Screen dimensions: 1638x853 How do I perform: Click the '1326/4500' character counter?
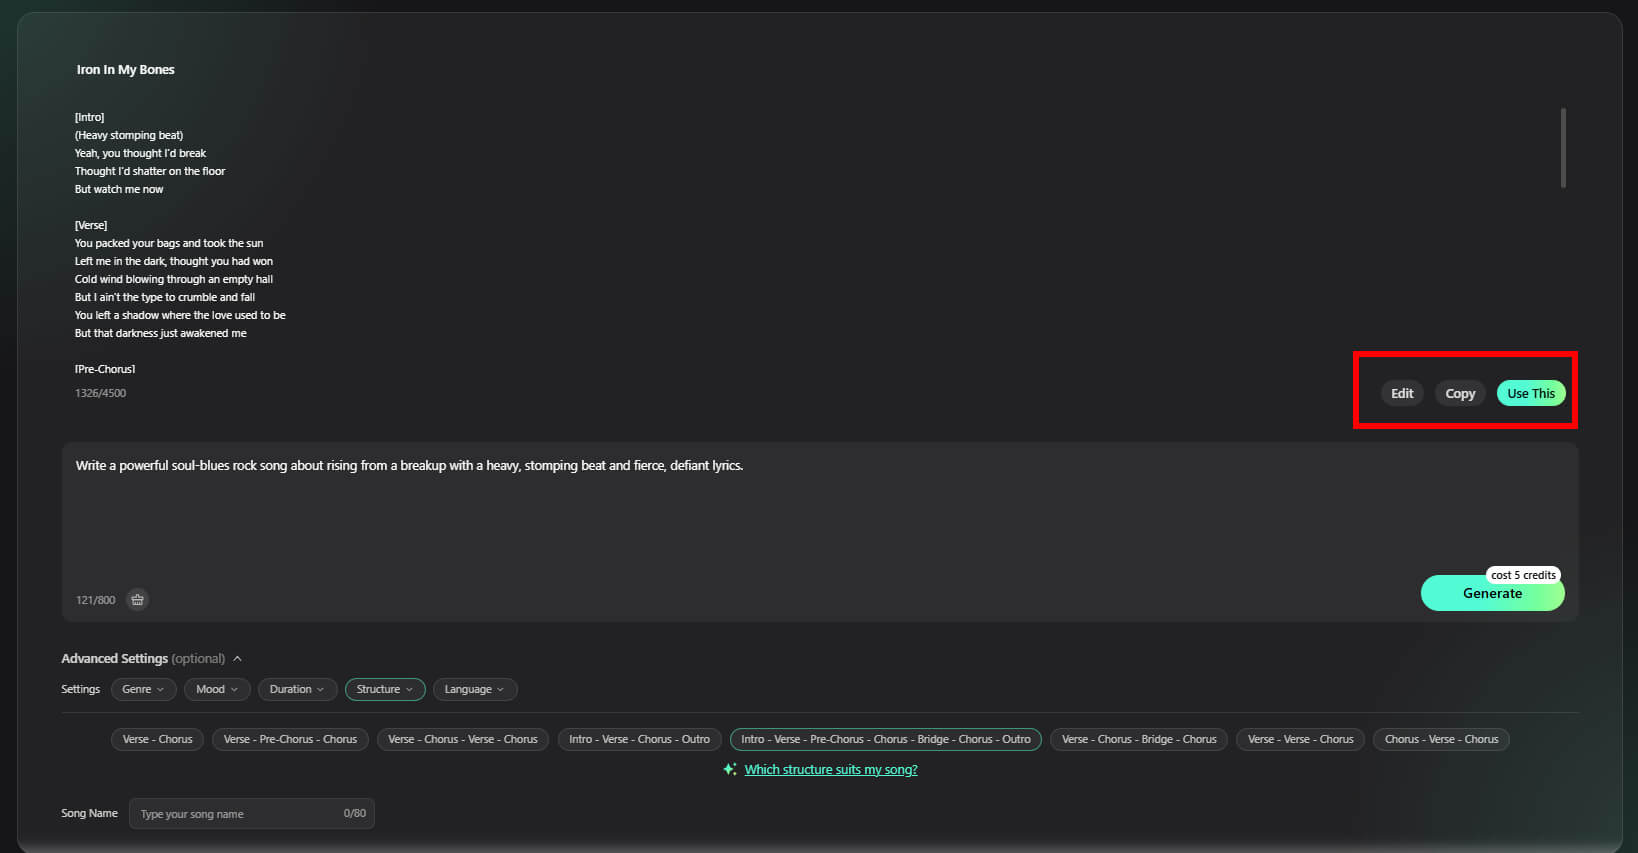(x=100, y=393)
